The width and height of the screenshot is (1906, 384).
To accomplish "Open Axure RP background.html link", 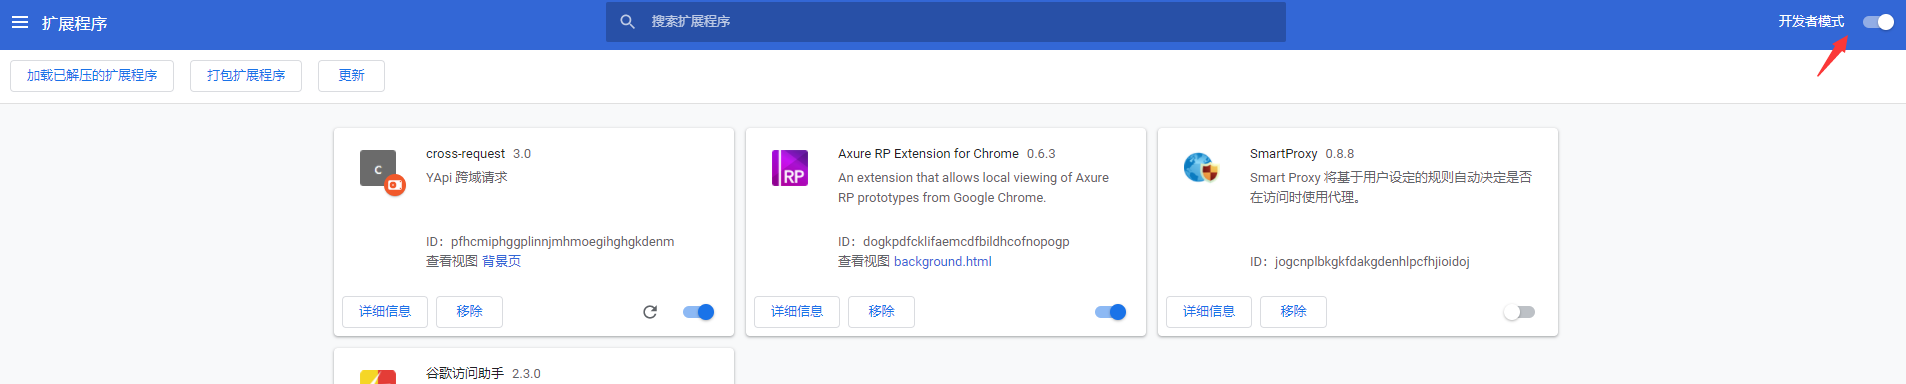I will 943,261.
